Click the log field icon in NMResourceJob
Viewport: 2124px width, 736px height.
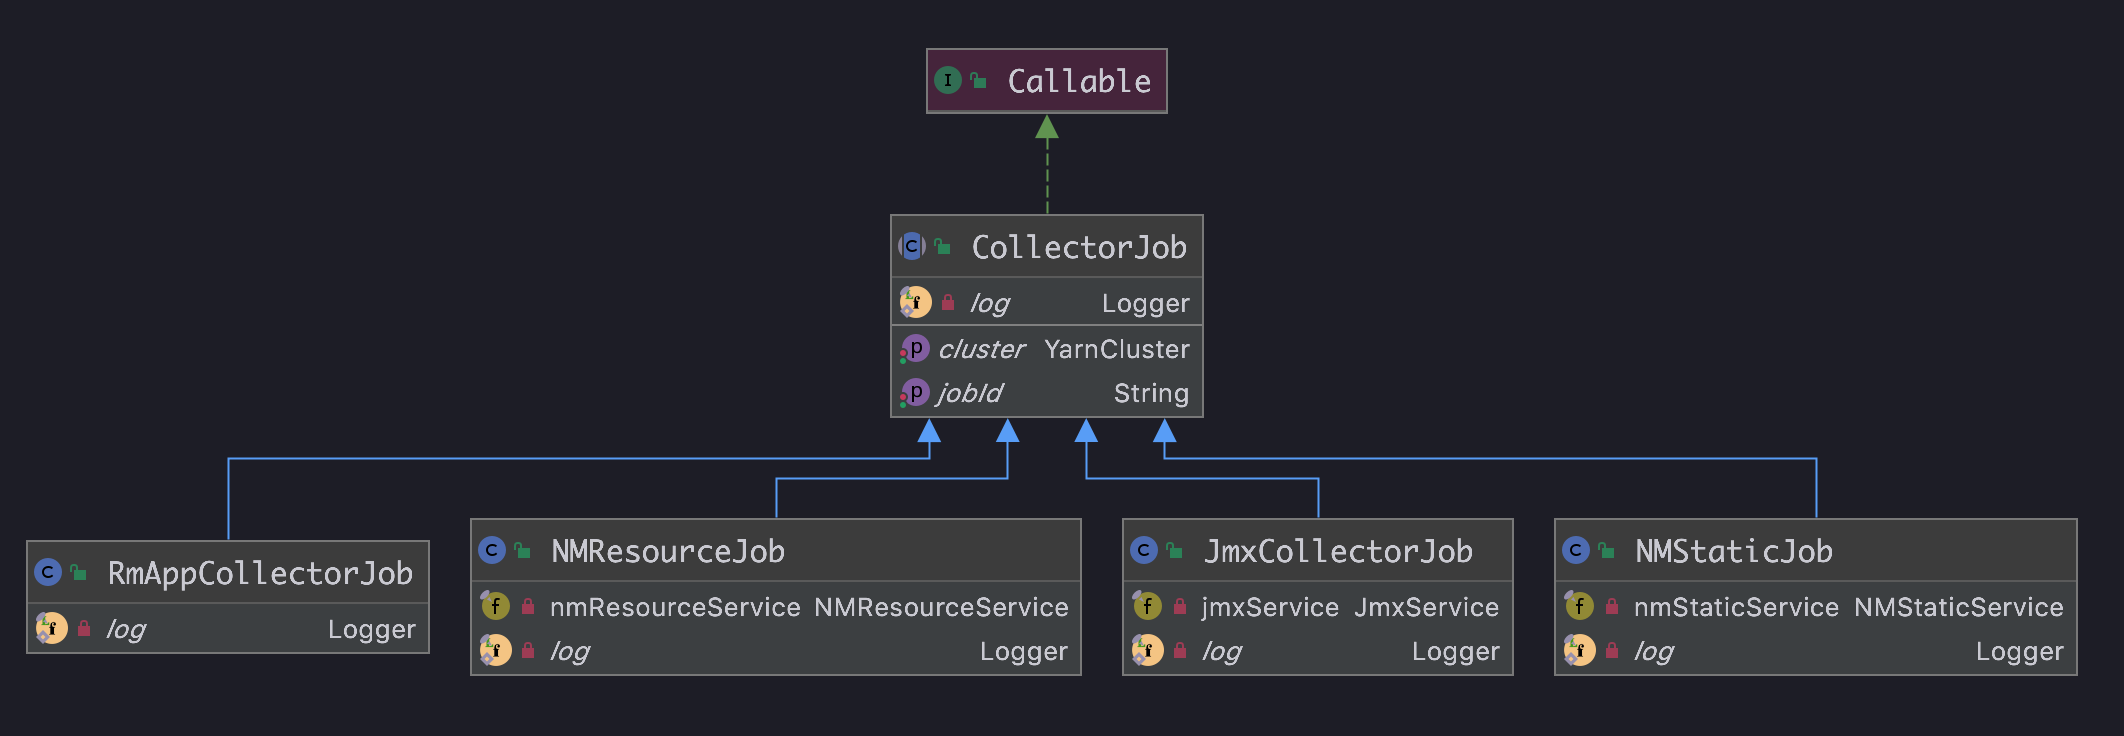pos(495,650)
